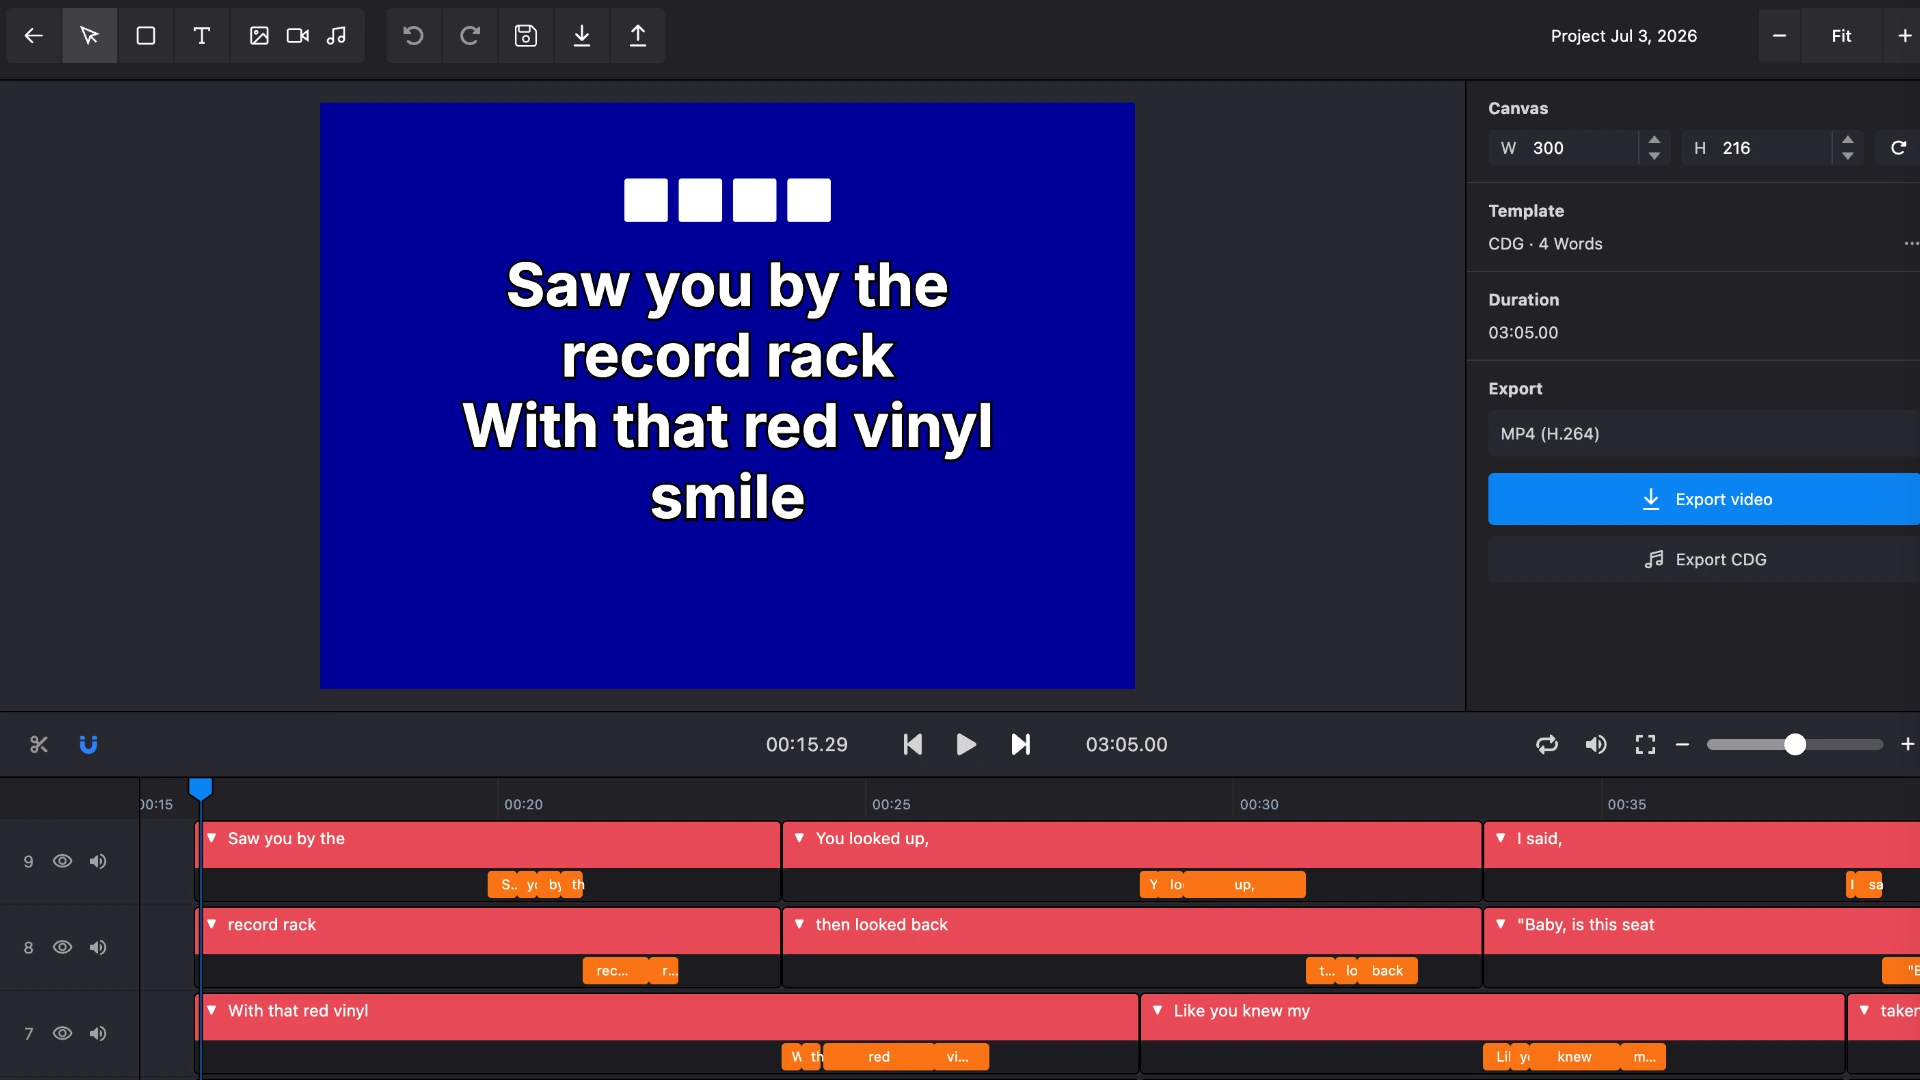Image resolution: width=1920 pixels, height=1080 pixels.
Task: Increase canvas height with the up stepper
Action: point(1848,140)
